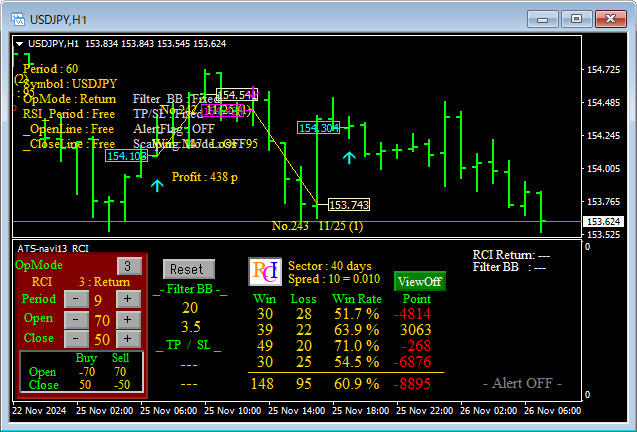This screenshot has height=432, width=637.
Task: Click the MetaTrader chart window icon
Action: click(x=18, y=19)
